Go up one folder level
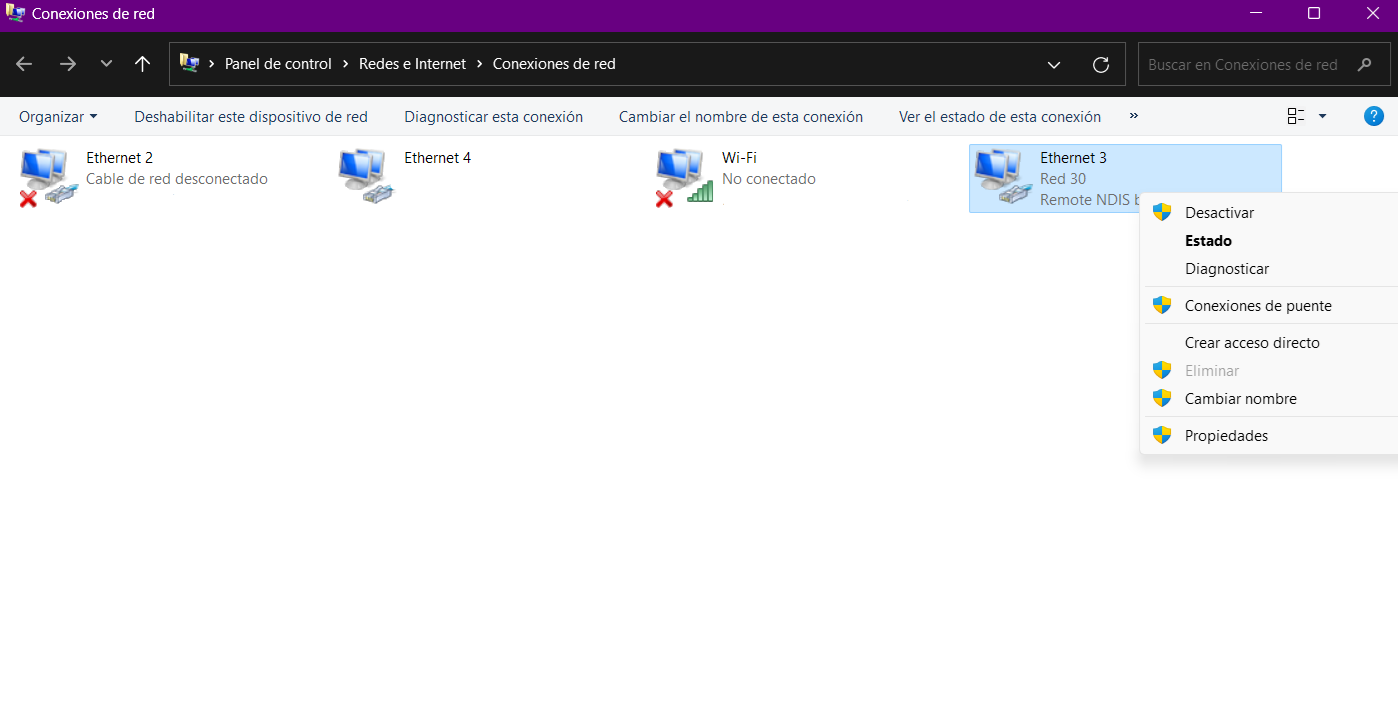The image size is (1398, 704). [x=142, y=64]
